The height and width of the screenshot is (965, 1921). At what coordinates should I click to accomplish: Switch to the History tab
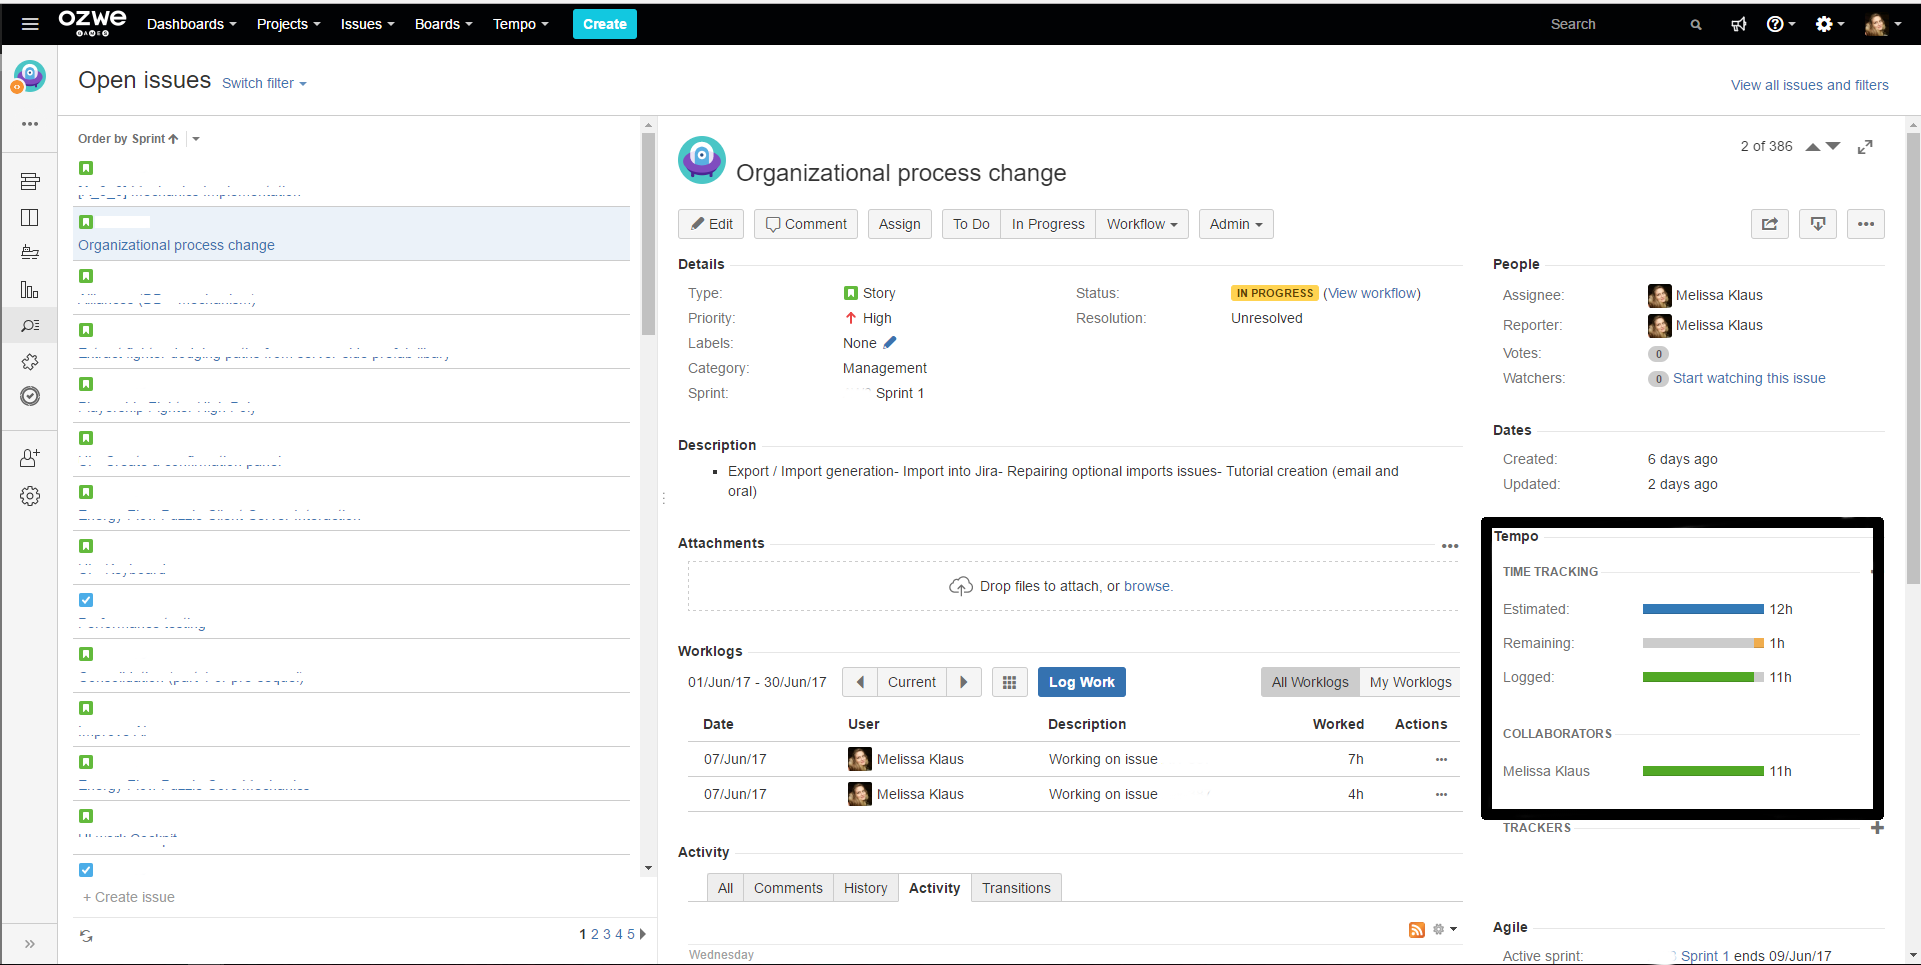(x=865, y=888)
